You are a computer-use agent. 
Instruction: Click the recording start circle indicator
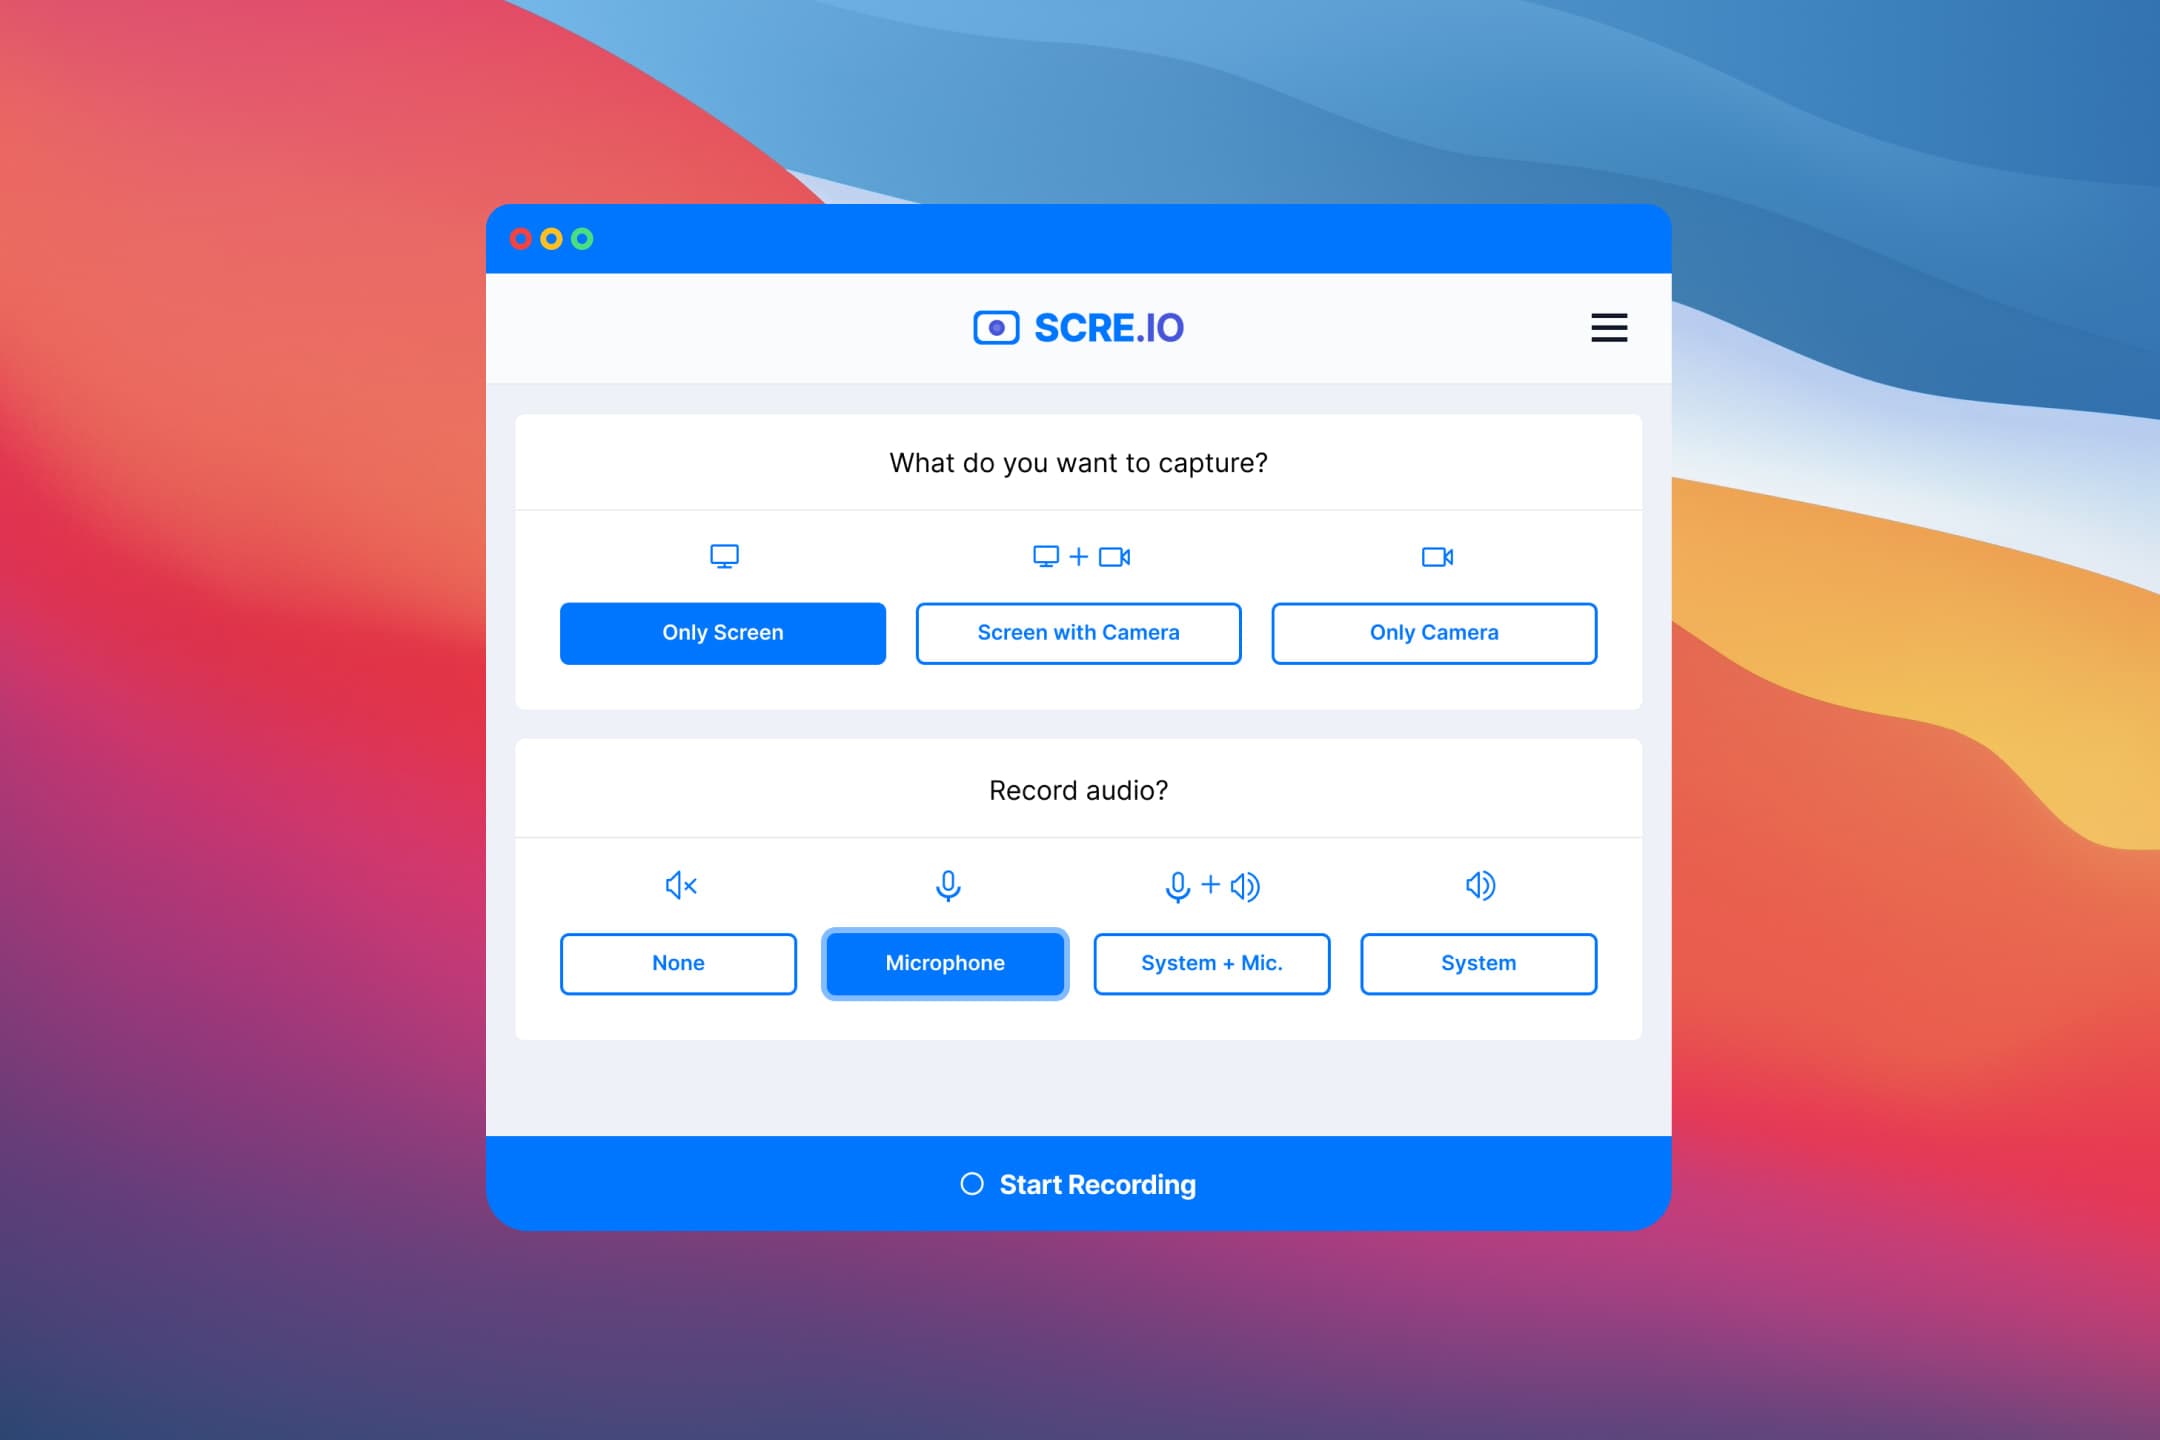tap(969, 1184)
